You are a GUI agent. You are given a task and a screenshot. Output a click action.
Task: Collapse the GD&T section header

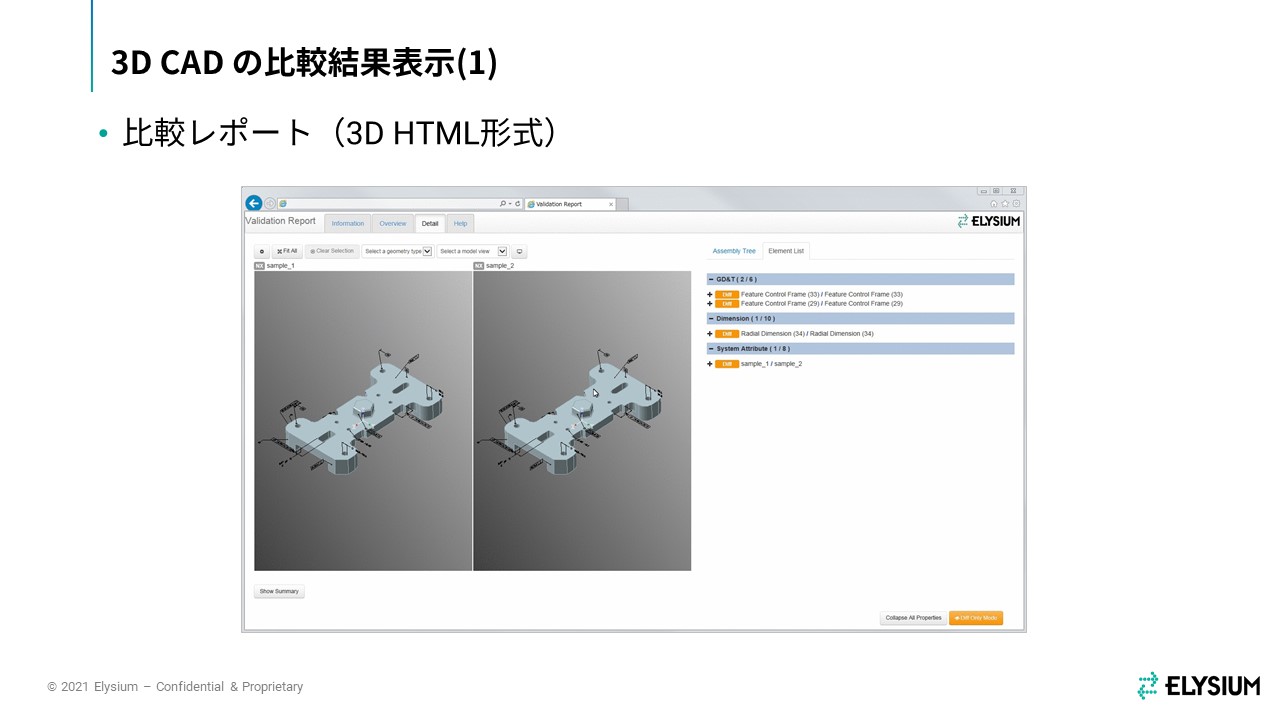pos(711,280)
